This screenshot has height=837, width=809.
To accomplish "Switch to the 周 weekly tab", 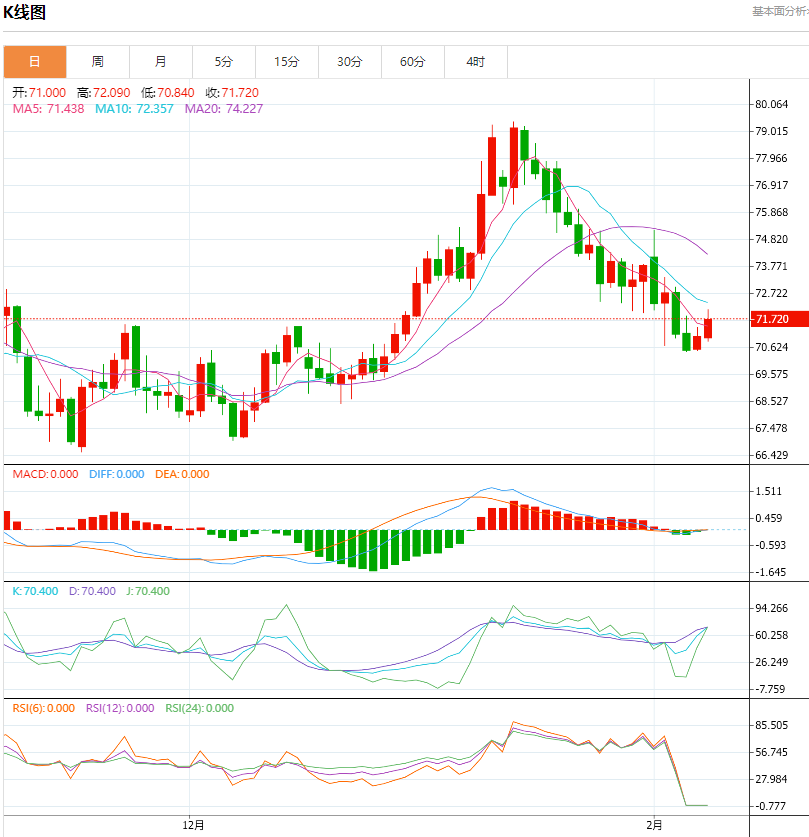I will pos(98,62).
